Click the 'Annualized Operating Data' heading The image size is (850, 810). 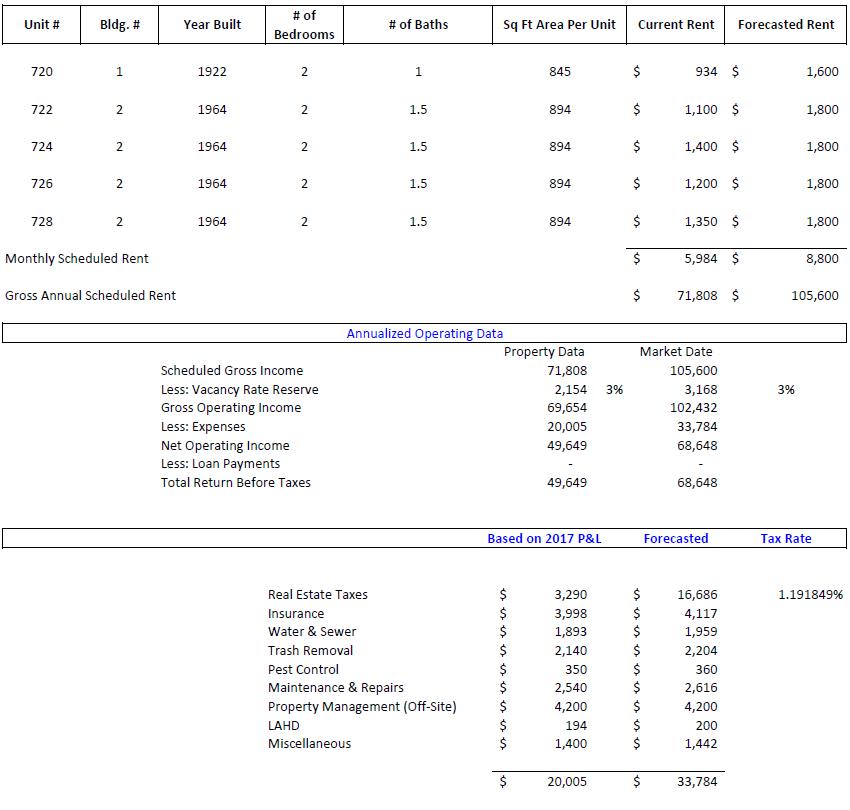tap(424, 333)
